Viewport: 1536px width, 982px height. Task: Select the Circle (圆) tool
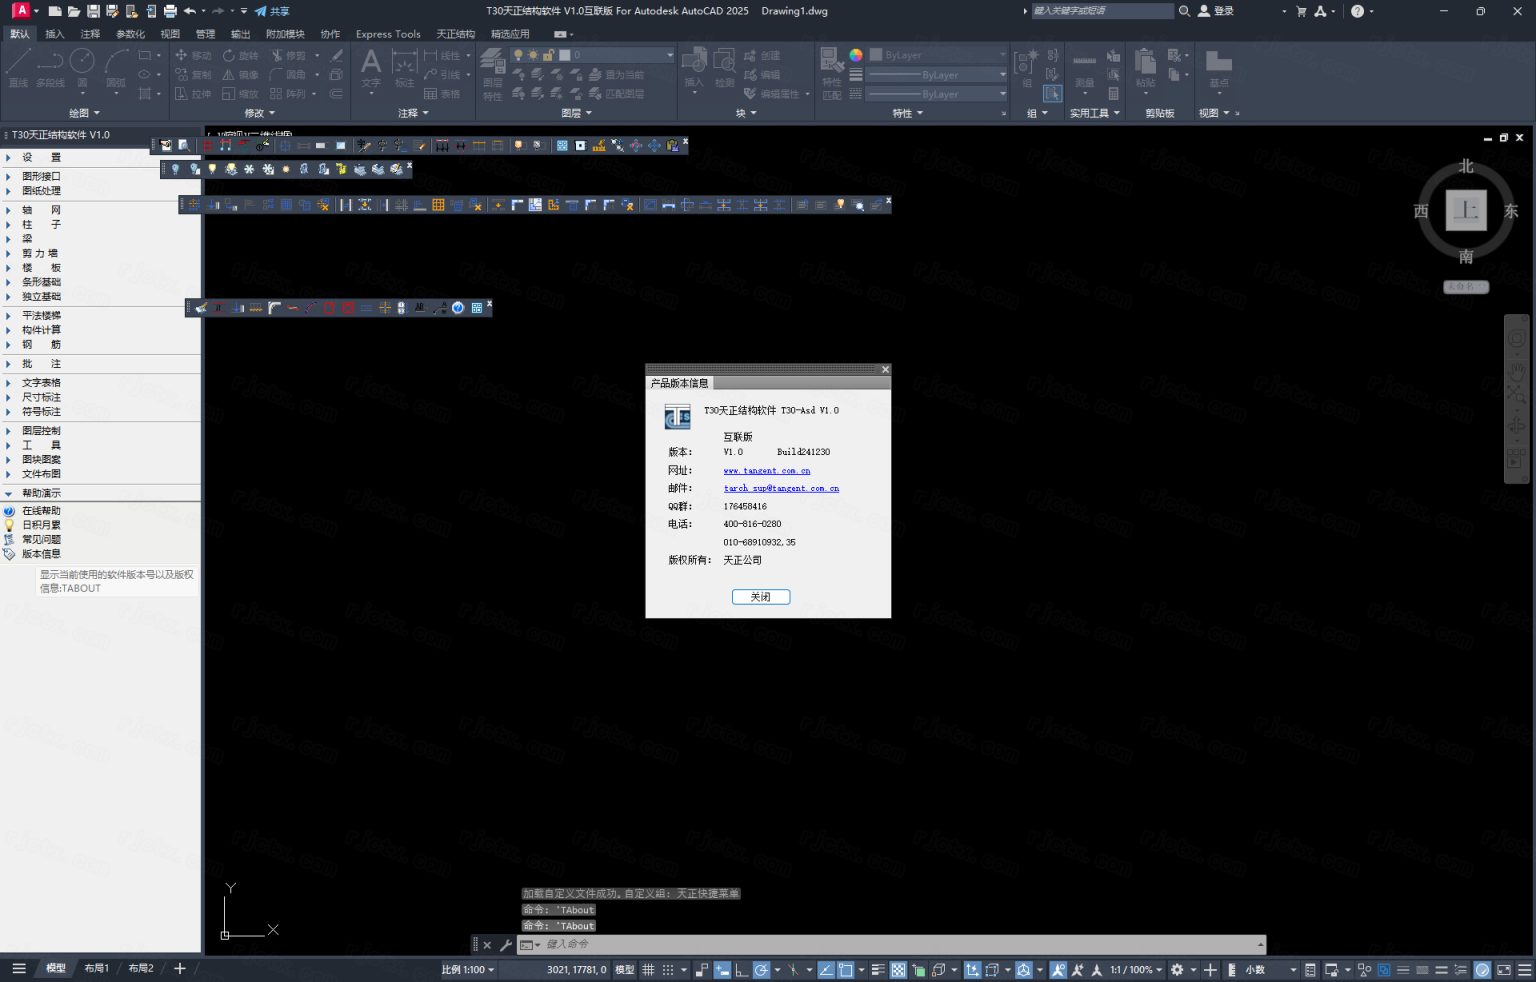click(82, 68)
